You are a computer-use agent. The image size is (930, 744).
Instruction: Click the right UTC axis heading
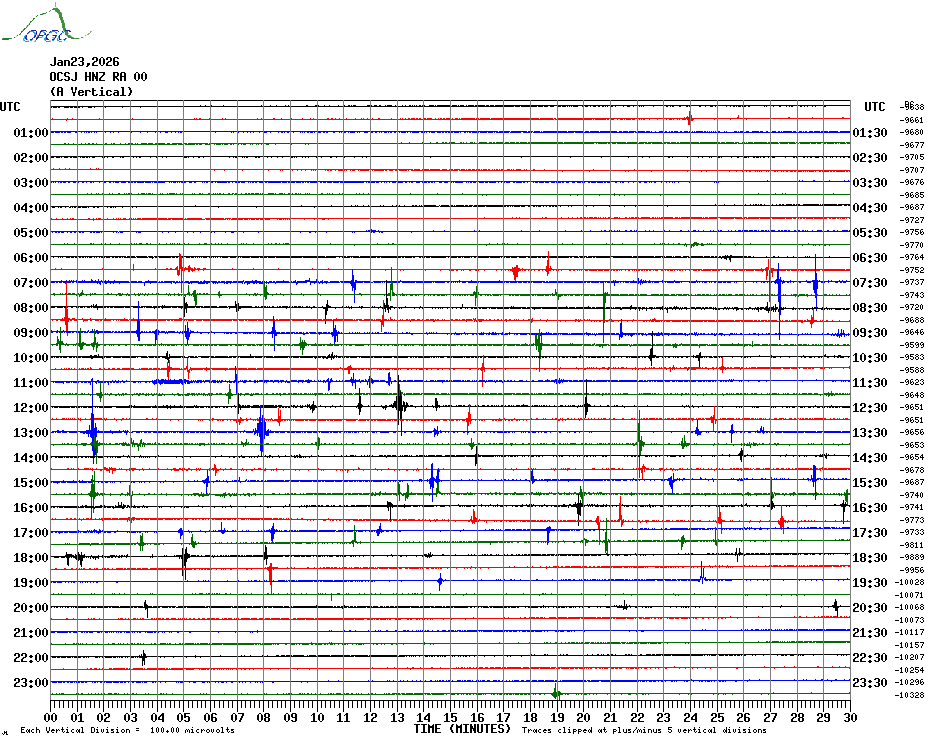tap(875, 107)
